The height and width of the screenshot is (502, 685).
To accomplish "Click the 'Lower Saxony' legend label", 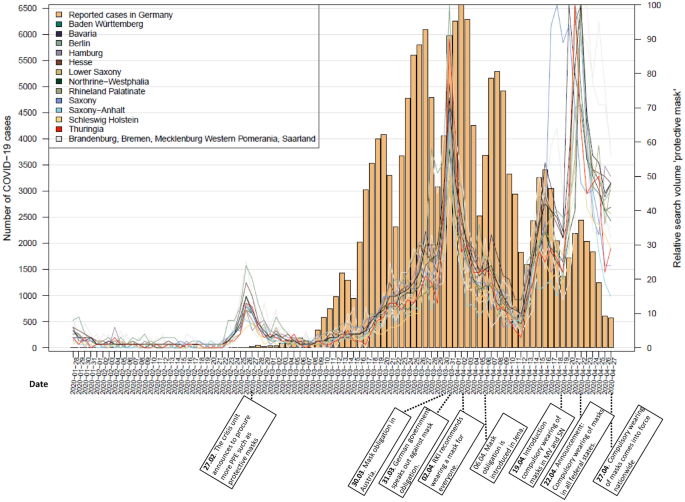I will (95, 72).
